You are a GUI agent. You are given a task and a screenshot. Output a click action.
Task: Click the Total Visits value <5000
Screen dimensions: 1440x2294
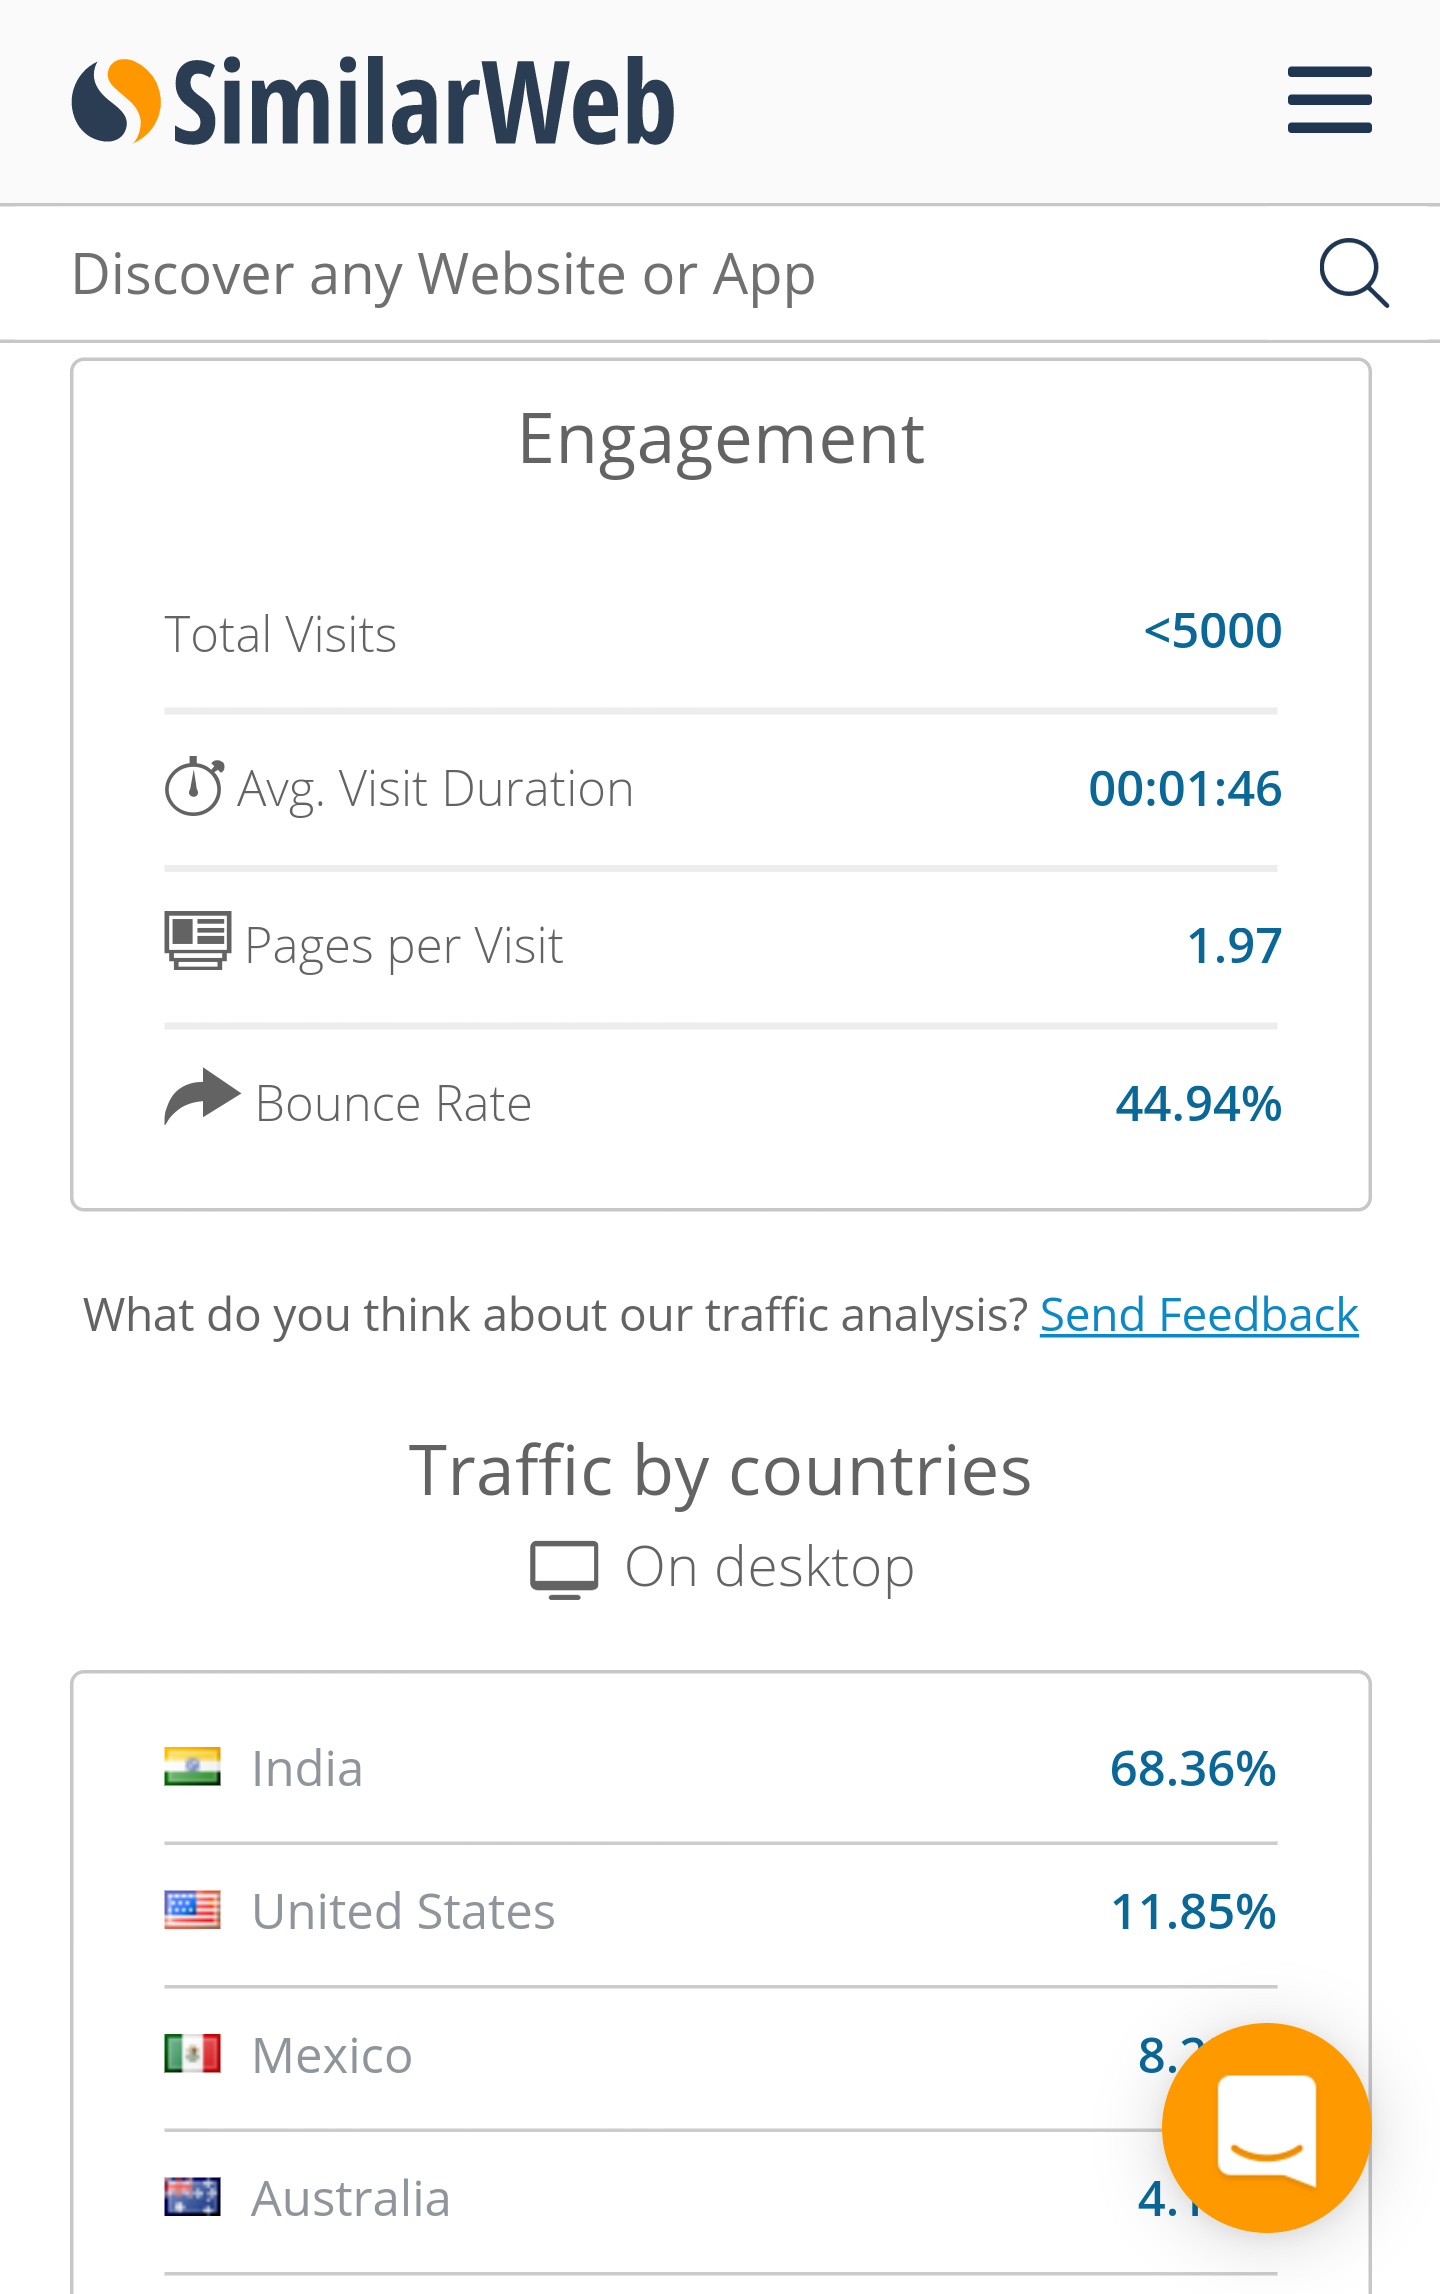(1212, 631)
